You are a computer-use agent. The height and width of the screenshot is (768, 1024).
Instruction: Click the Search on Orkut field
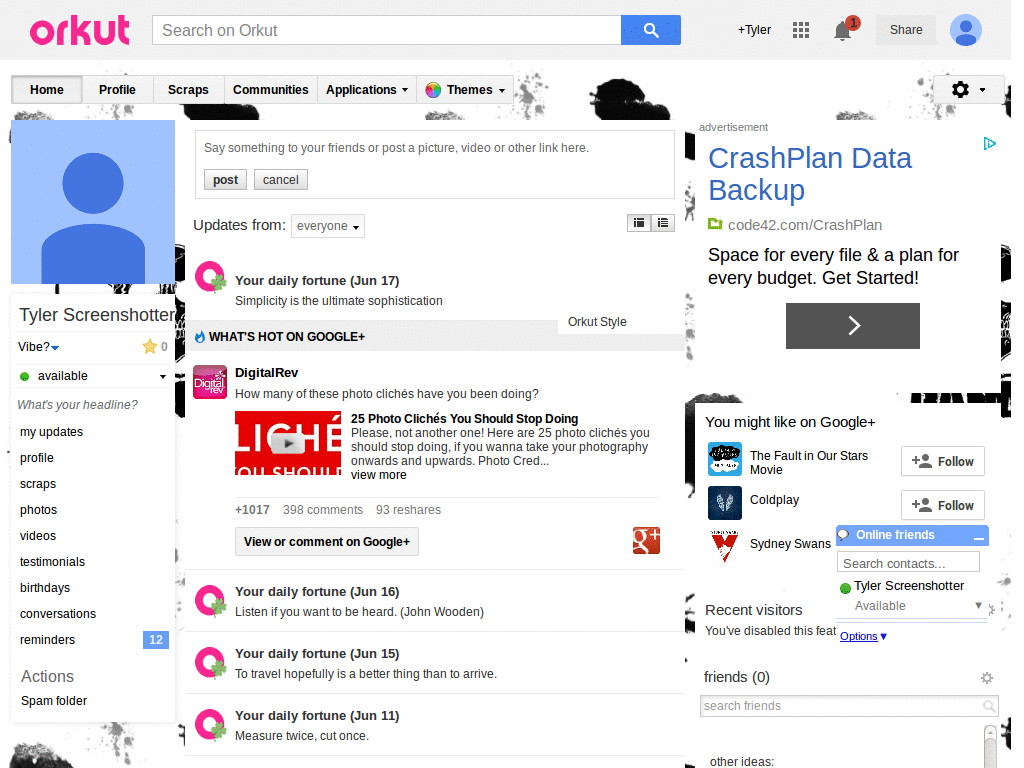pos(387,30)
